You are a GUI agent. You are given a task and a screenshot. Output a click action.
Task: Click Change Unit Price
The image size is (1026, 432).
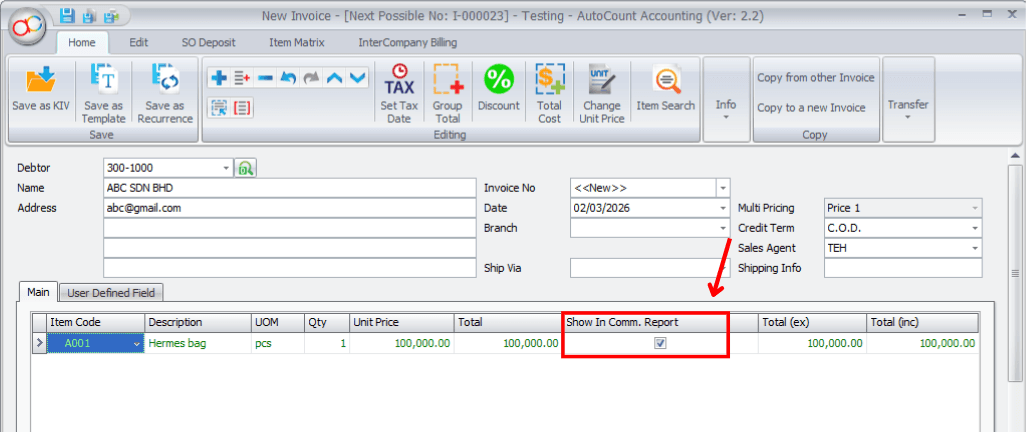[x=601, y=92]
